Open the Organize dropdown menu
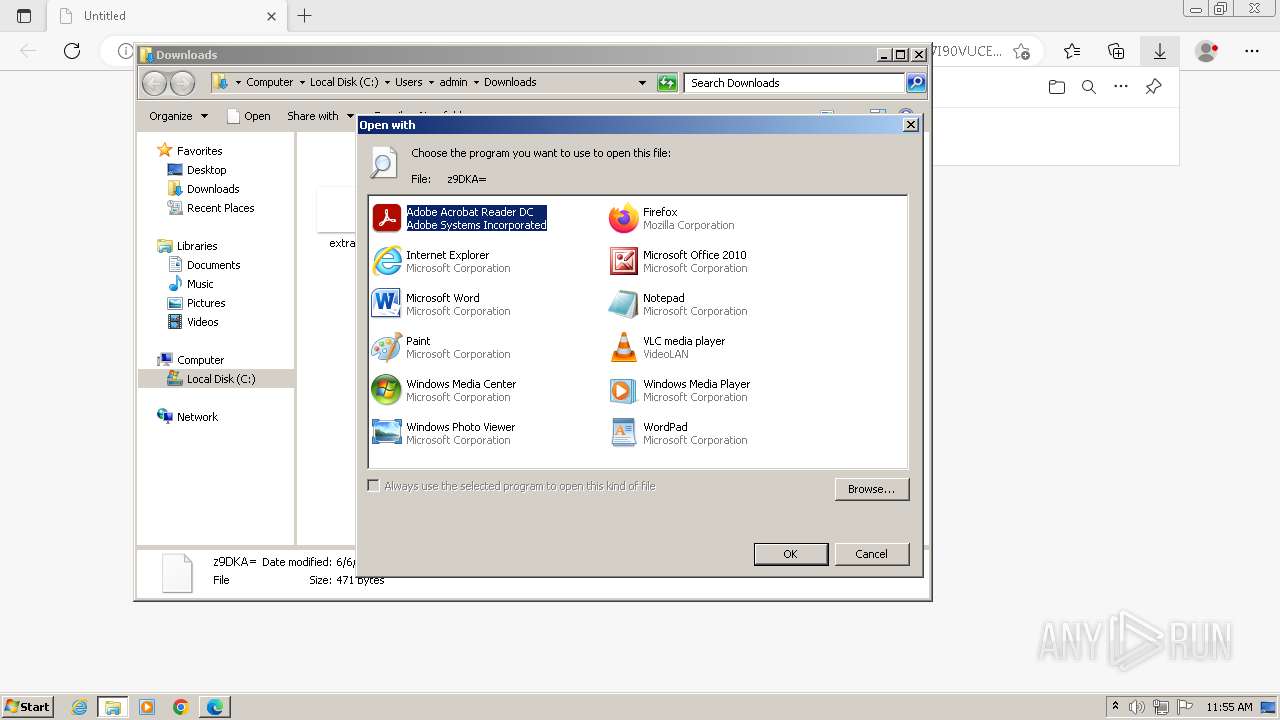The height and width of the screenshot is (720, 1280). point(178,116)
